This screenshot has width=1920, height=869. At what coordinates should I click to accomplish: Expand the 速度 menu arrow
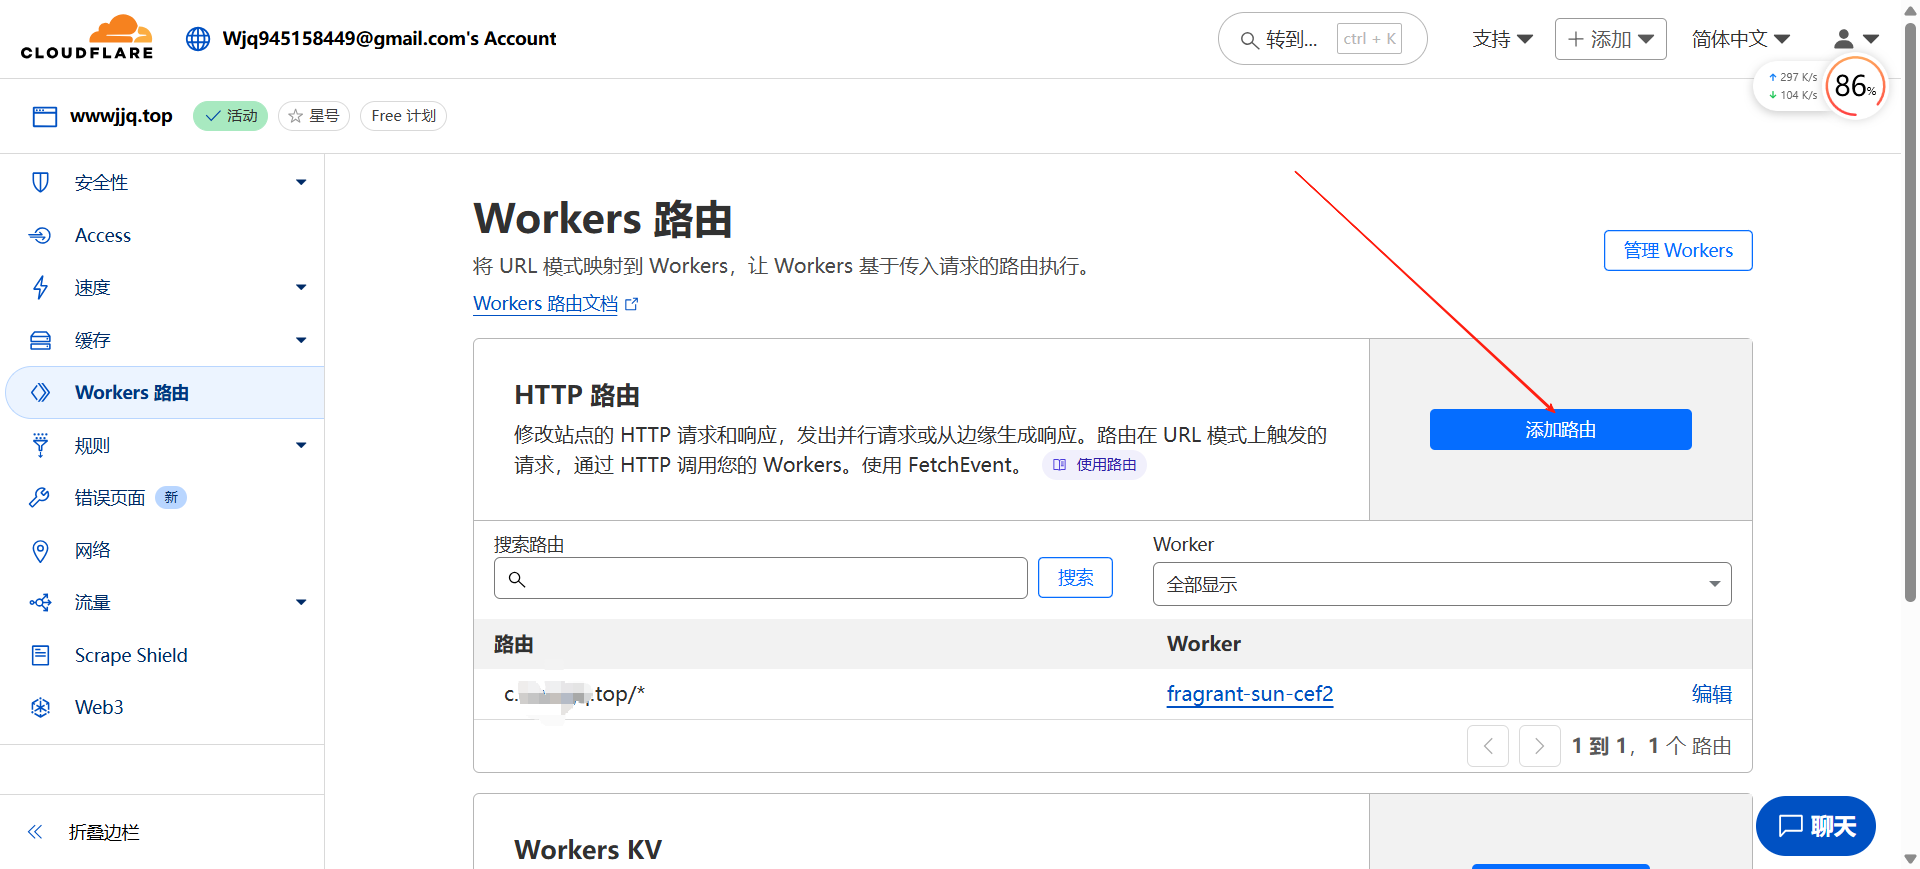pos(301,288)
